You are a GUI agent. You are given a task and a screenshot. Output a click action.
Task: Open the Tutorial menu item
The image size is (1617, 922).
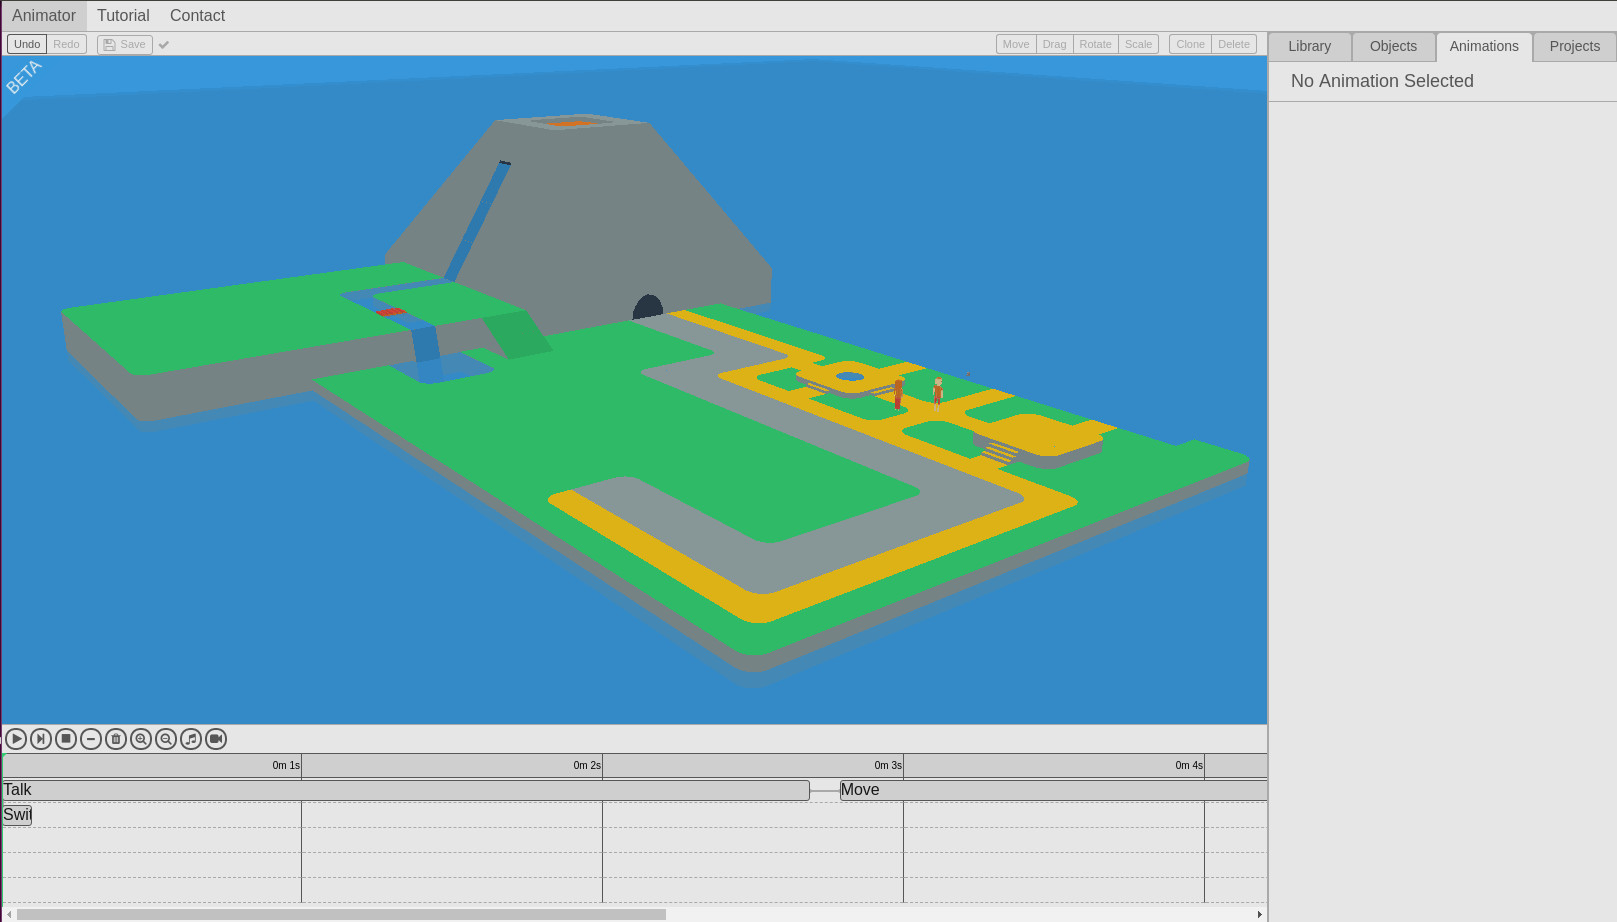[x=123, y=15]
